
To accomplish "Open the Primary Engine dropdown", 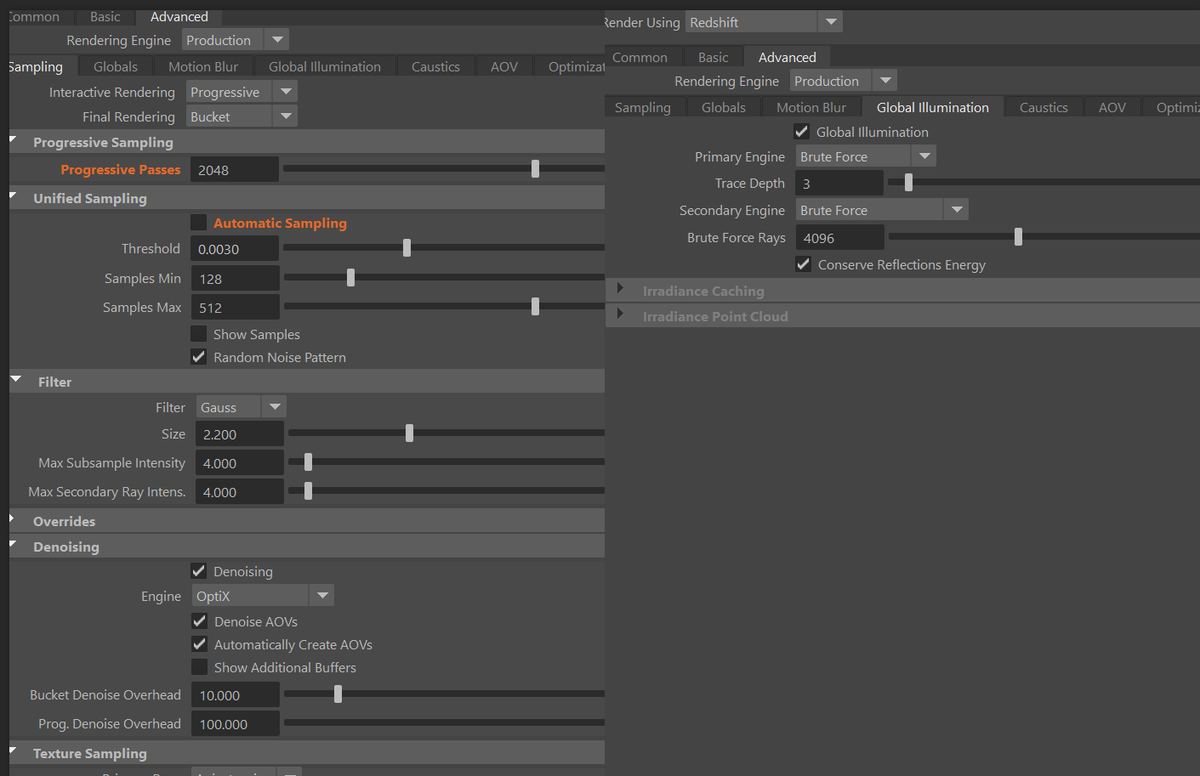I will [x=866, y=156].
